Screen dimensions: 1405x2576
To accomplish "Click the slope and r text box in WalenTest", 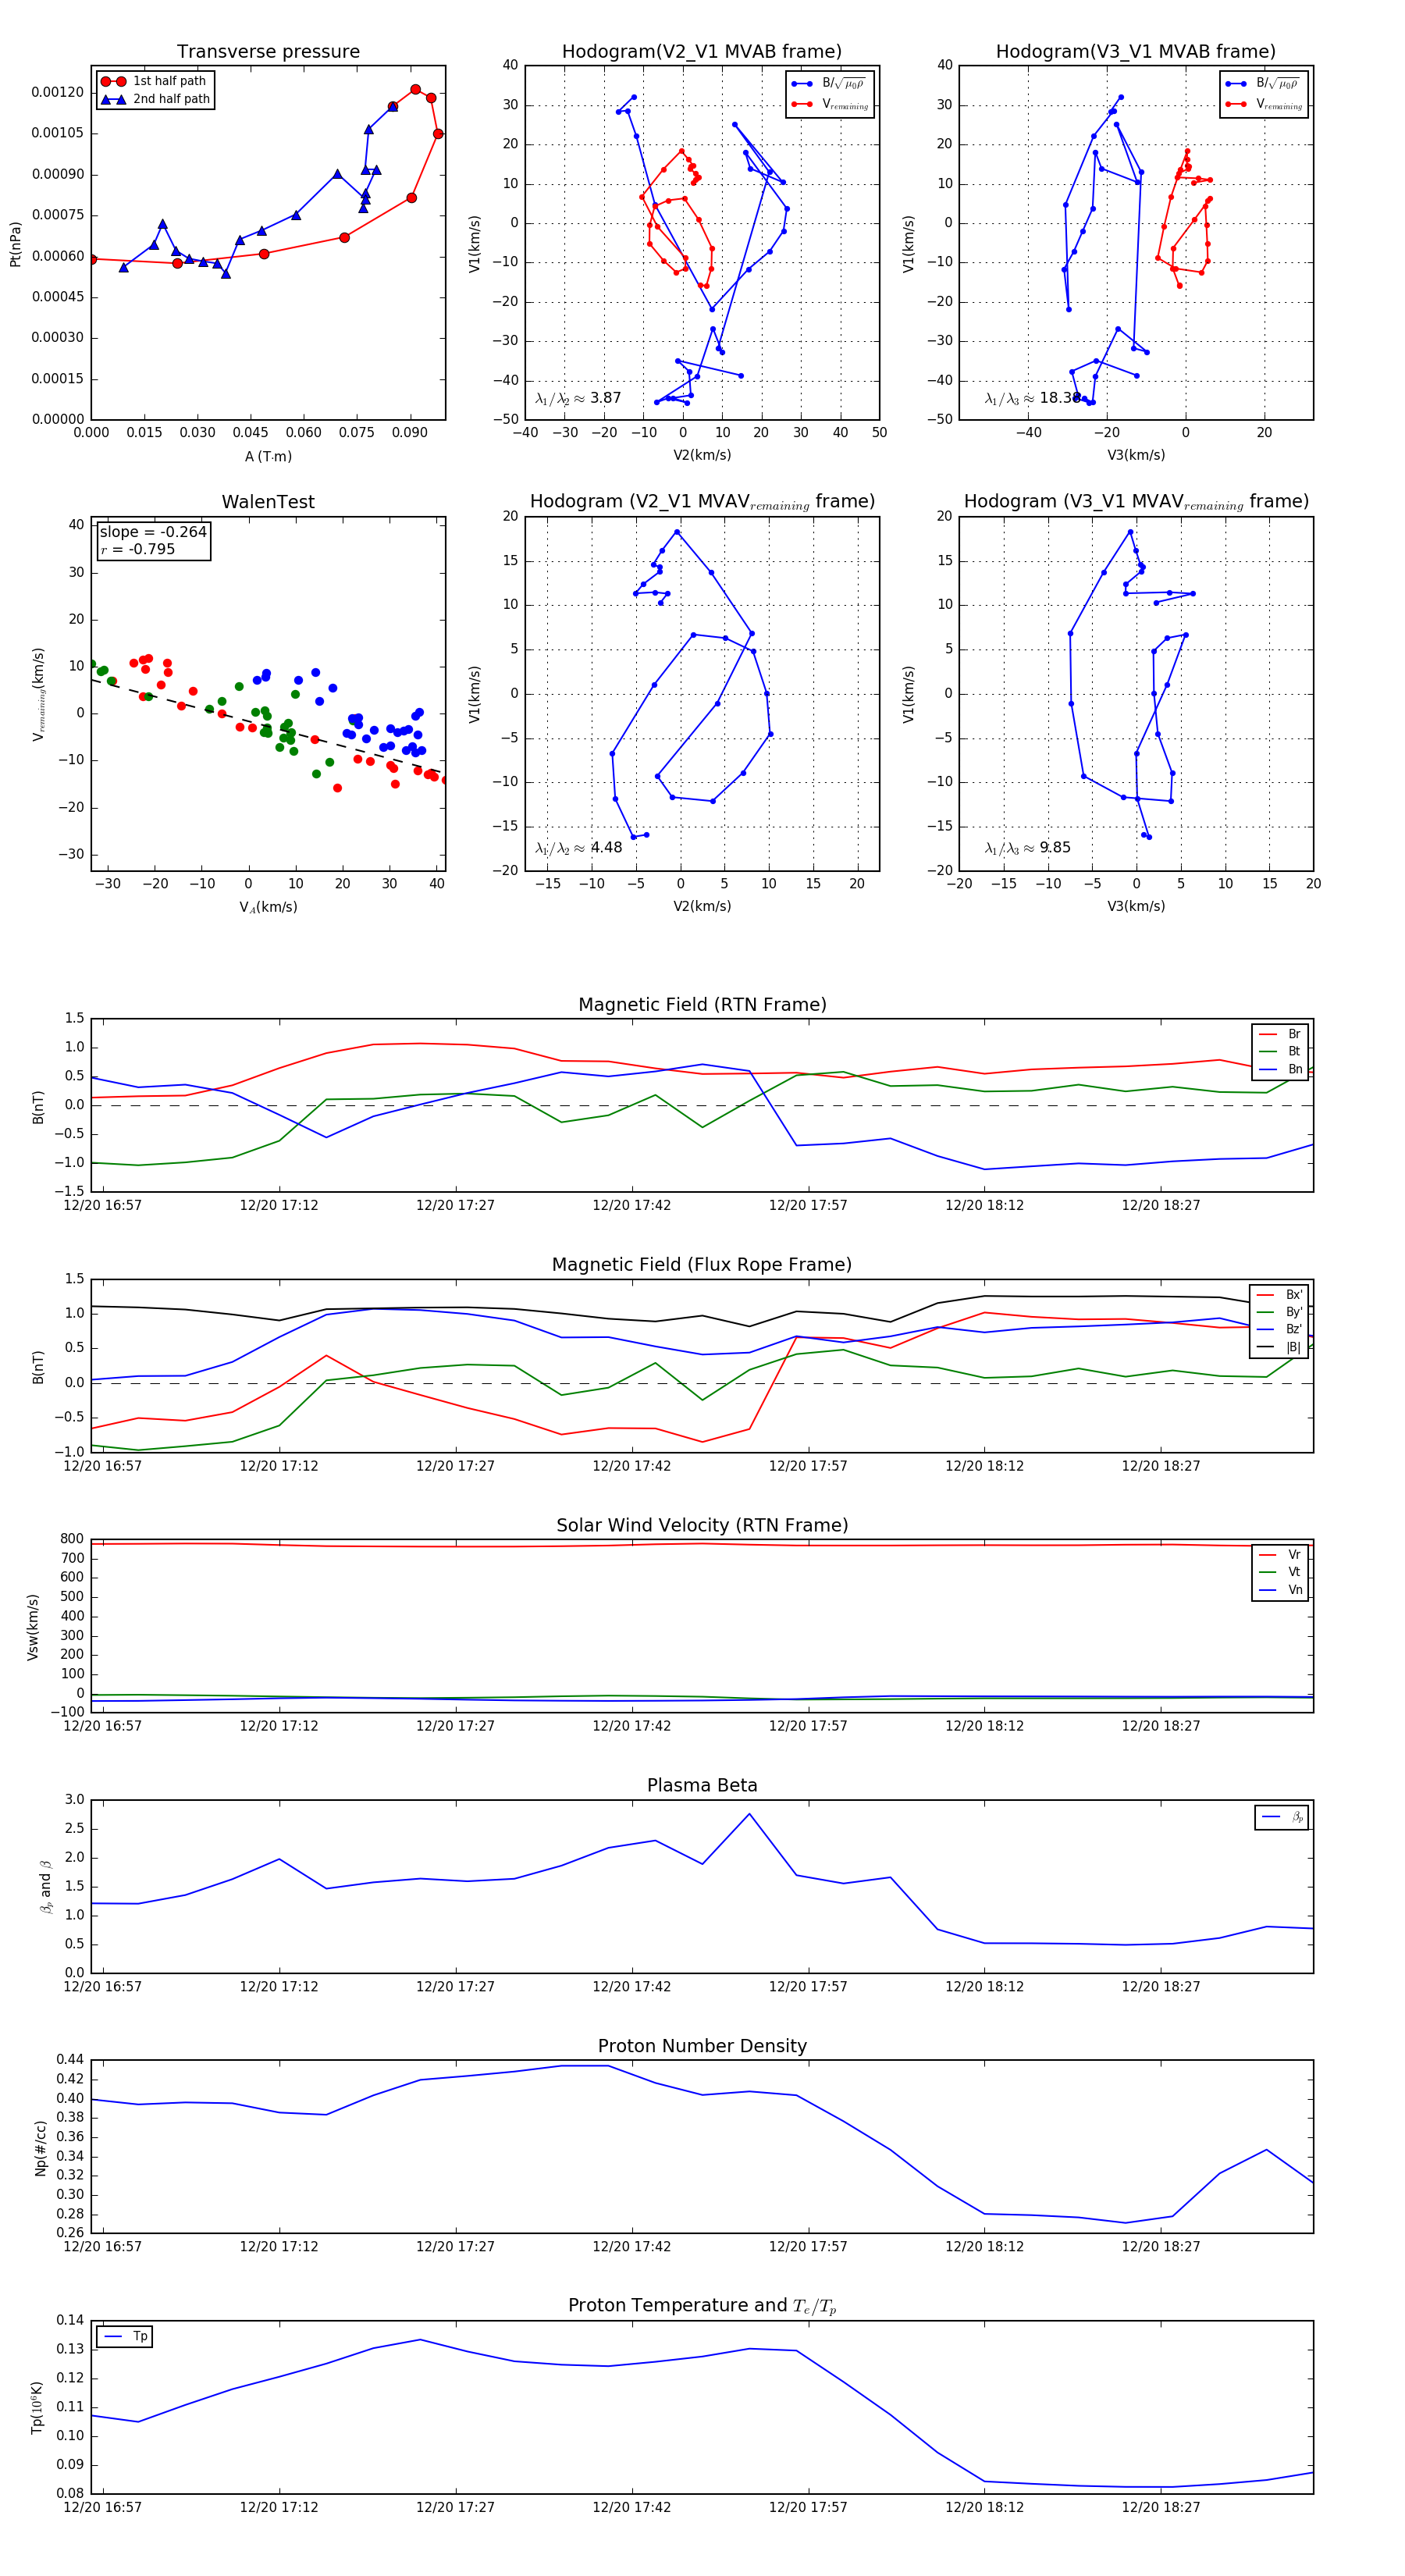I will [153, 540].
